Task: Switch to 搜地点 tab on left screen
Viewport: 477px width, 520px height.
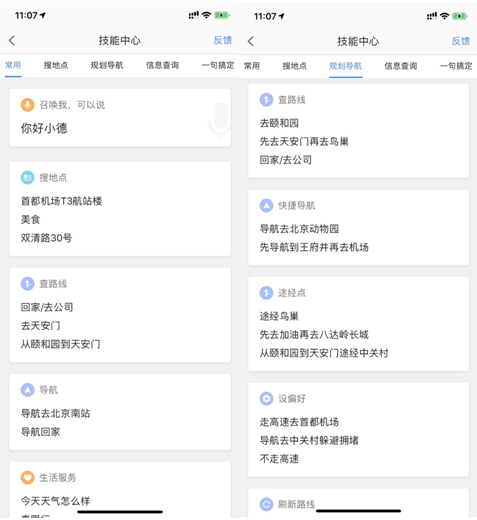Action: 56,65
